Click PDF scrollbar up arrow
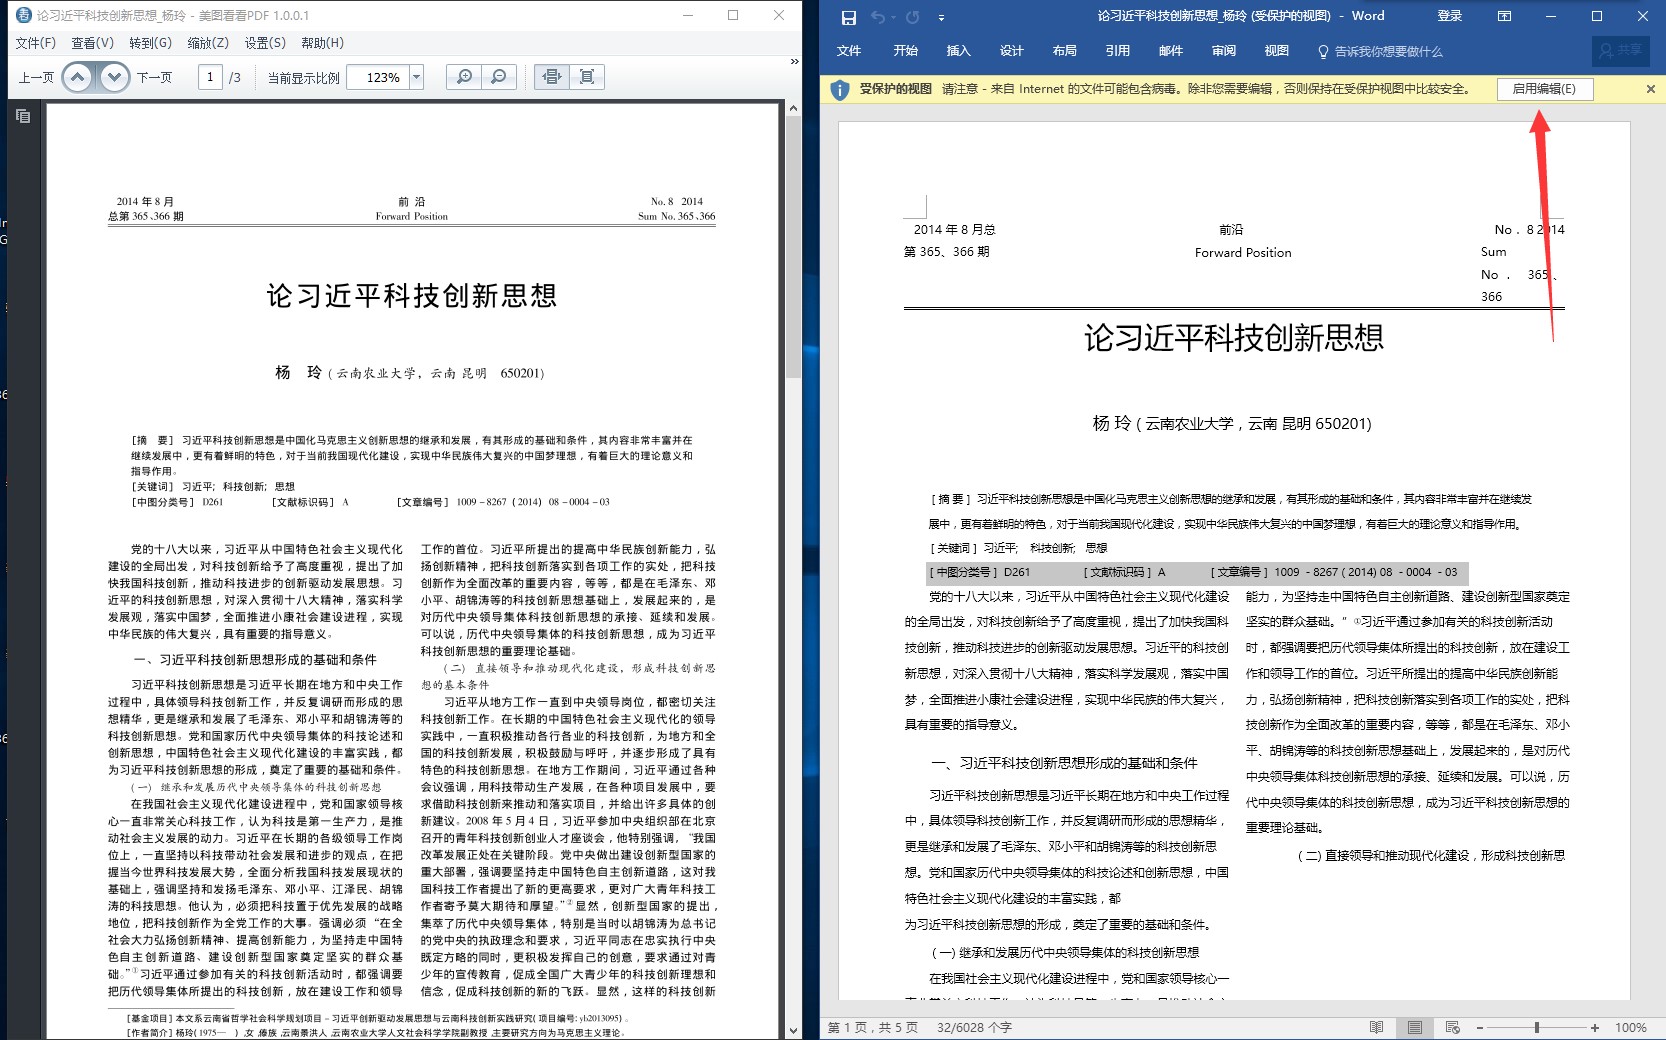The image size is (1666, 1040). [794, 107]
